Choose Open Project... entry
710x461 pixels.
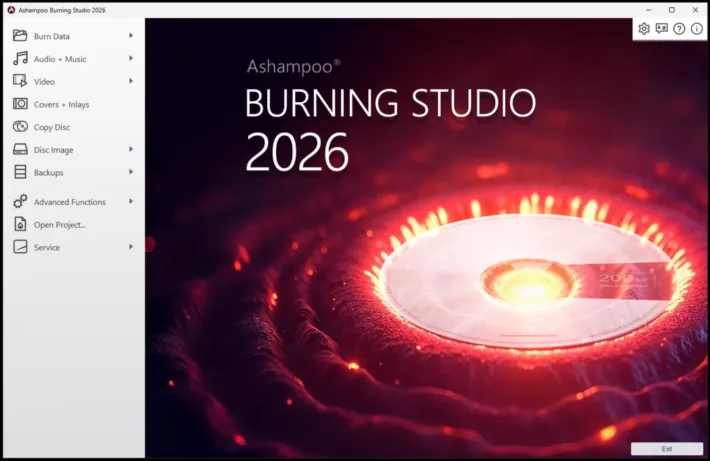tap(74, 225)
